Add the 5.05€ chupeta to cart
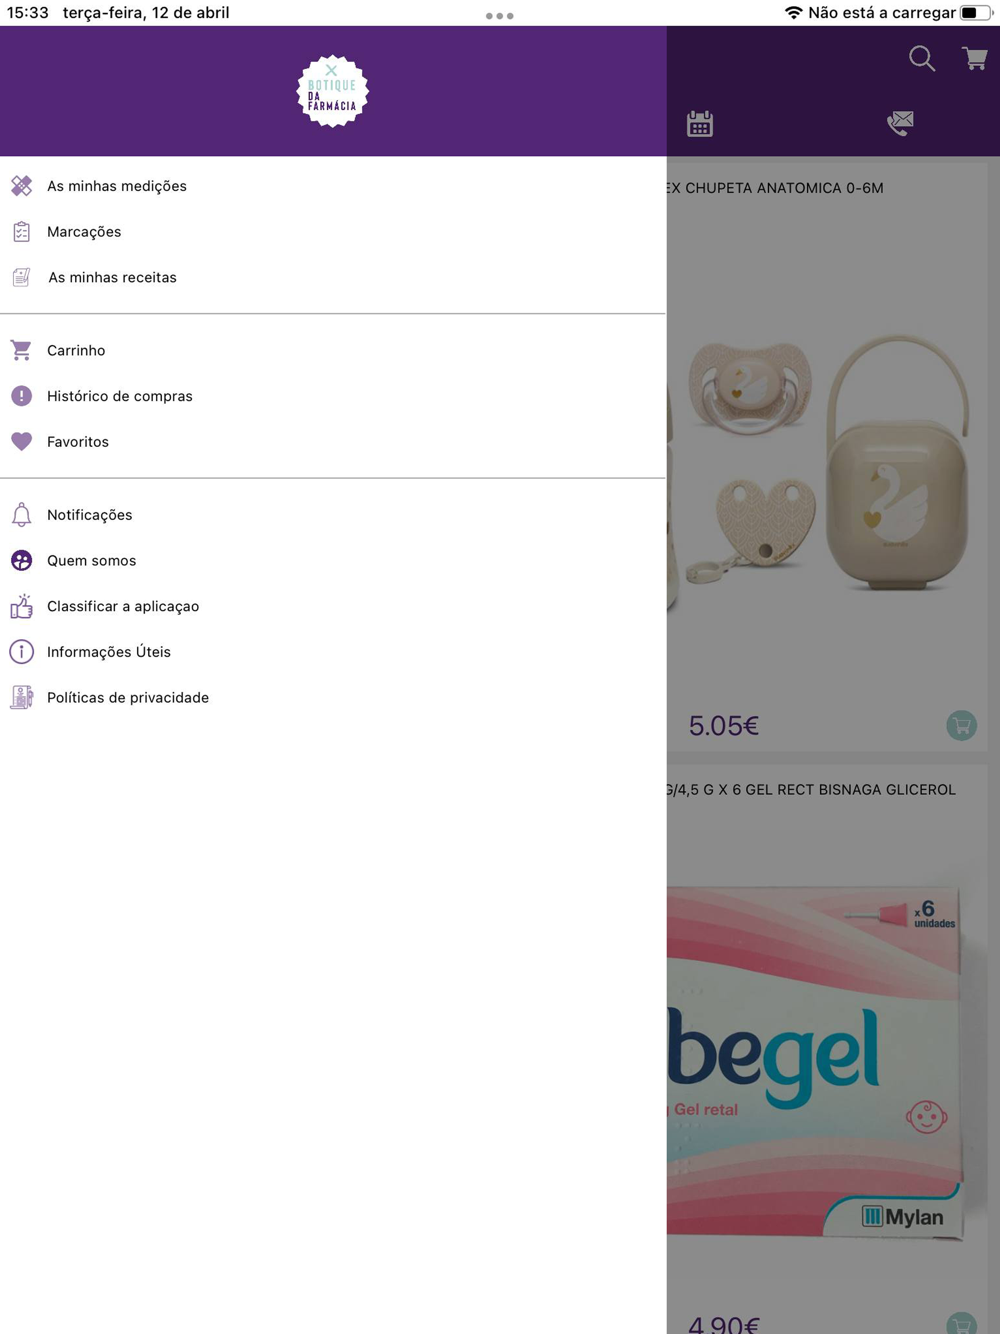Screen dimensions: 1000x1334 pyautogui.click(x=961, y=725)
